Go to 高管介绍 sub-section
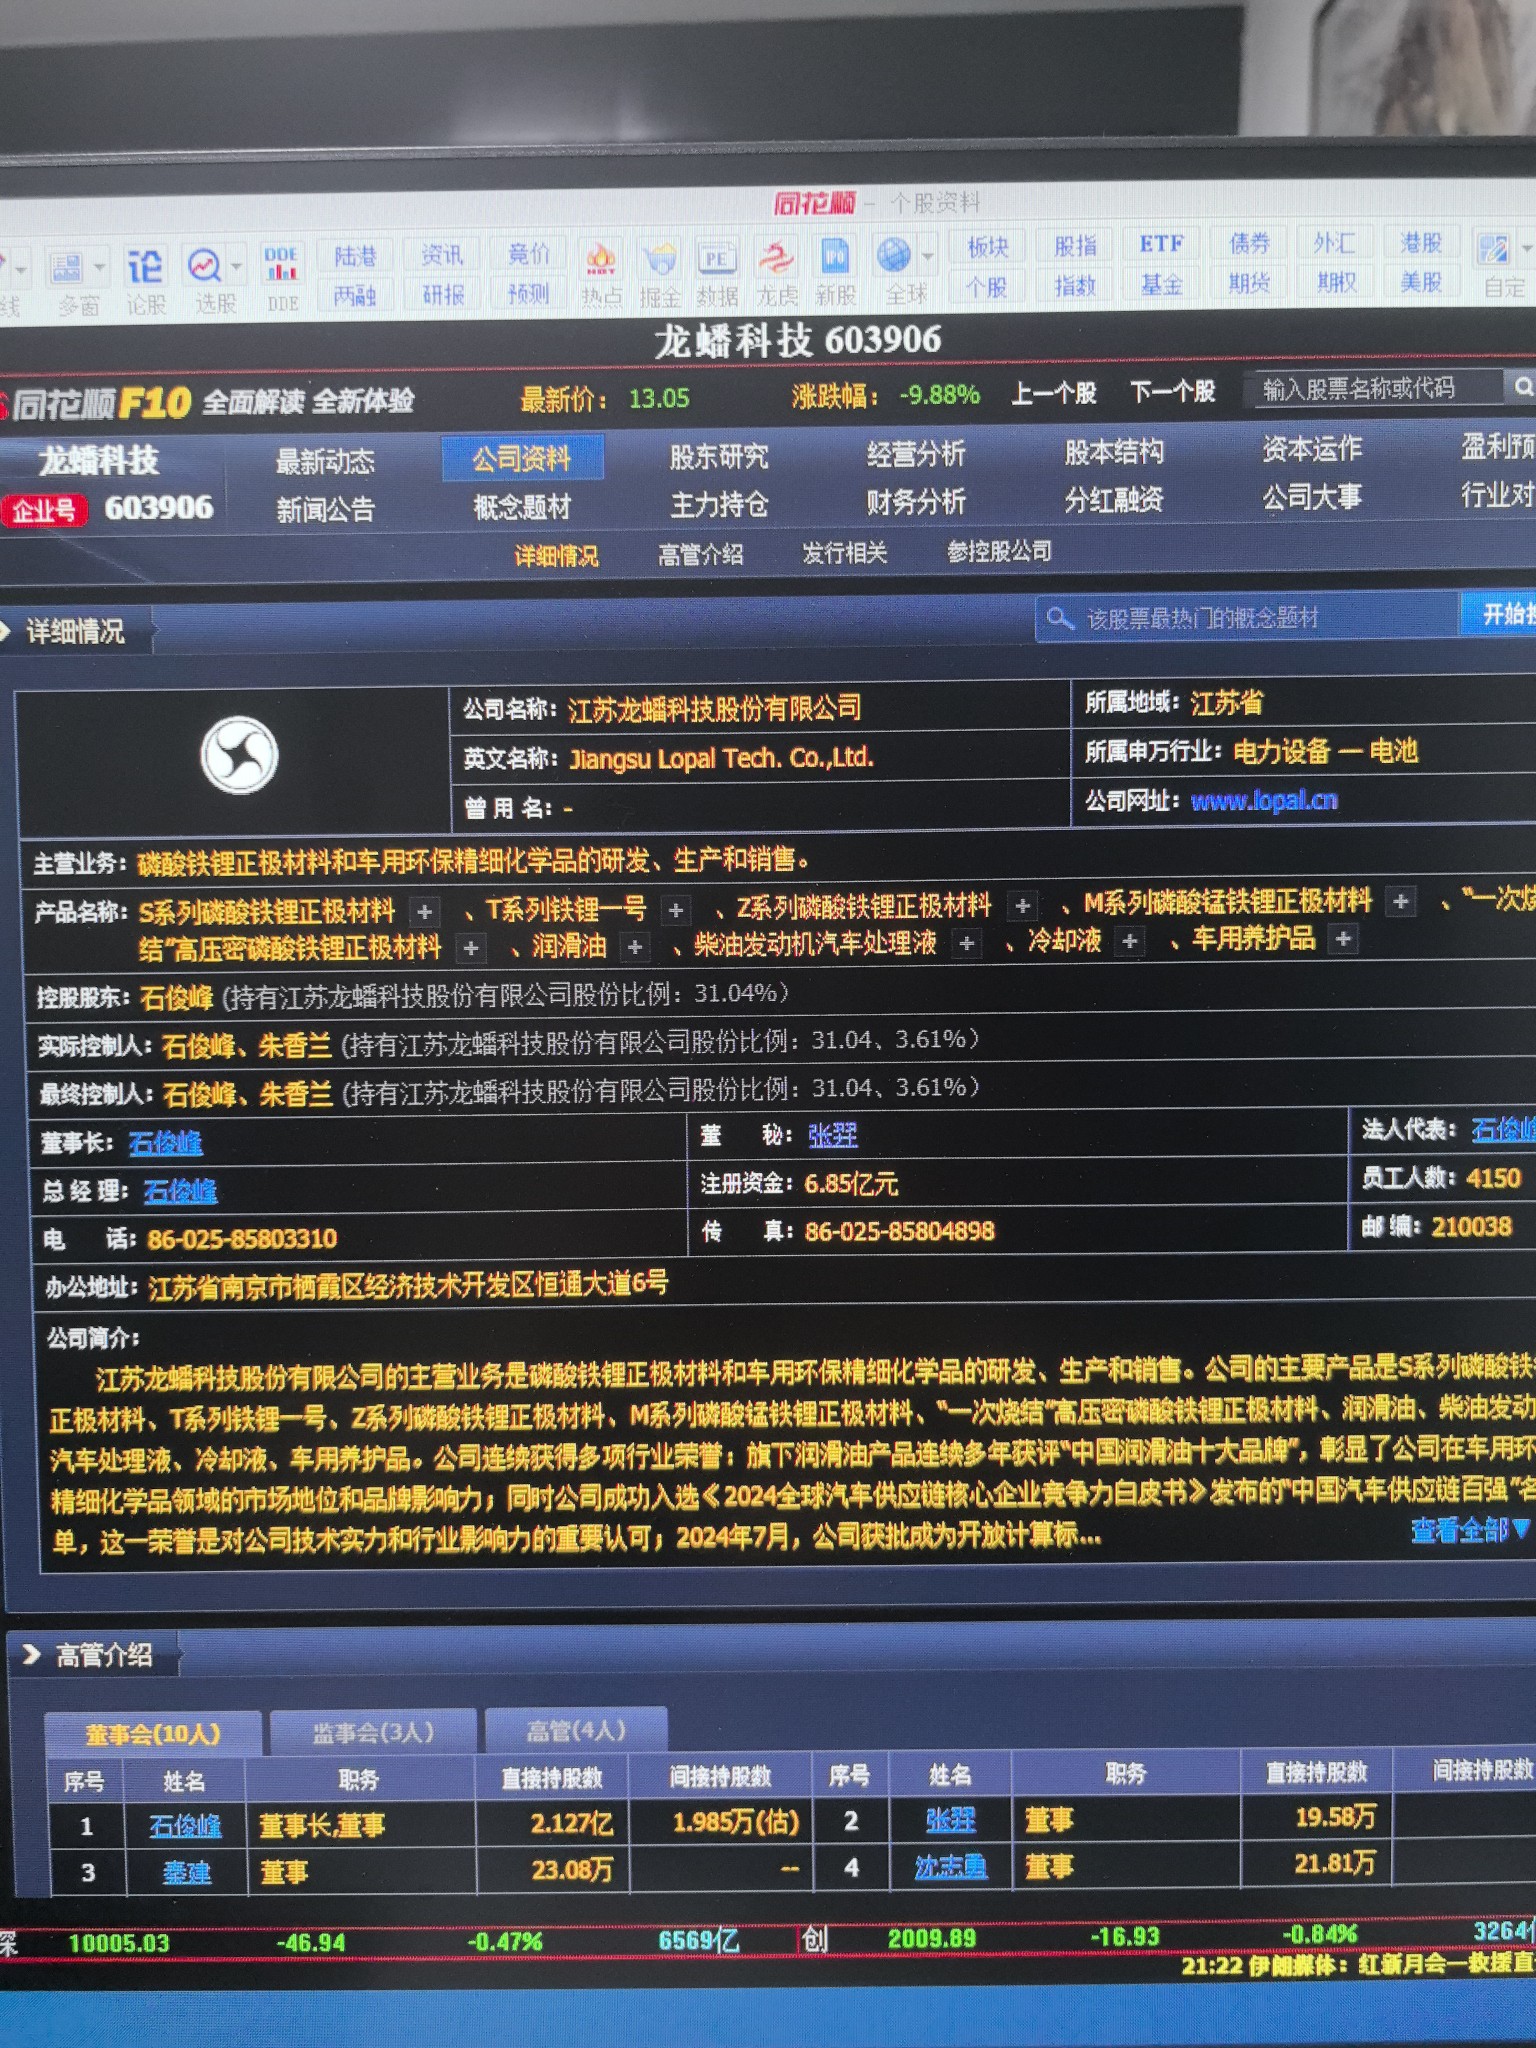This screenshot has height=2048, width=1536. 701,554
